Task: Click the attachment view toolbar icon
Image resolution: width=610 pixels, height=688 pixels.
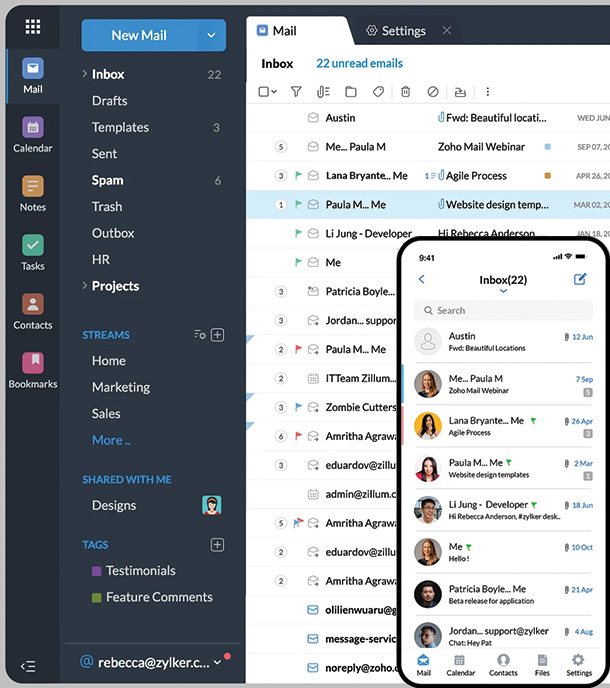Action: pyautogui.click(x=323, y=92)
